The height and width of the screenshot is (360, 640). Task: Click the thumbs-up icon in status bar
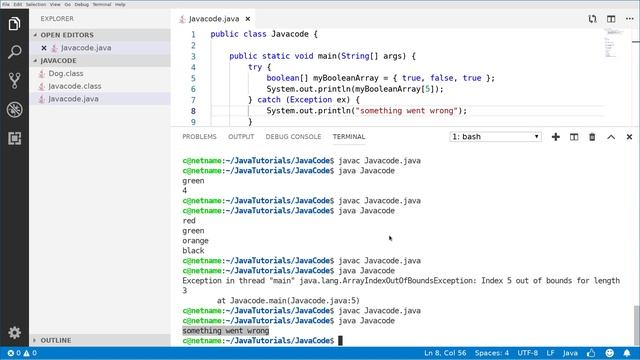(591, 353)
